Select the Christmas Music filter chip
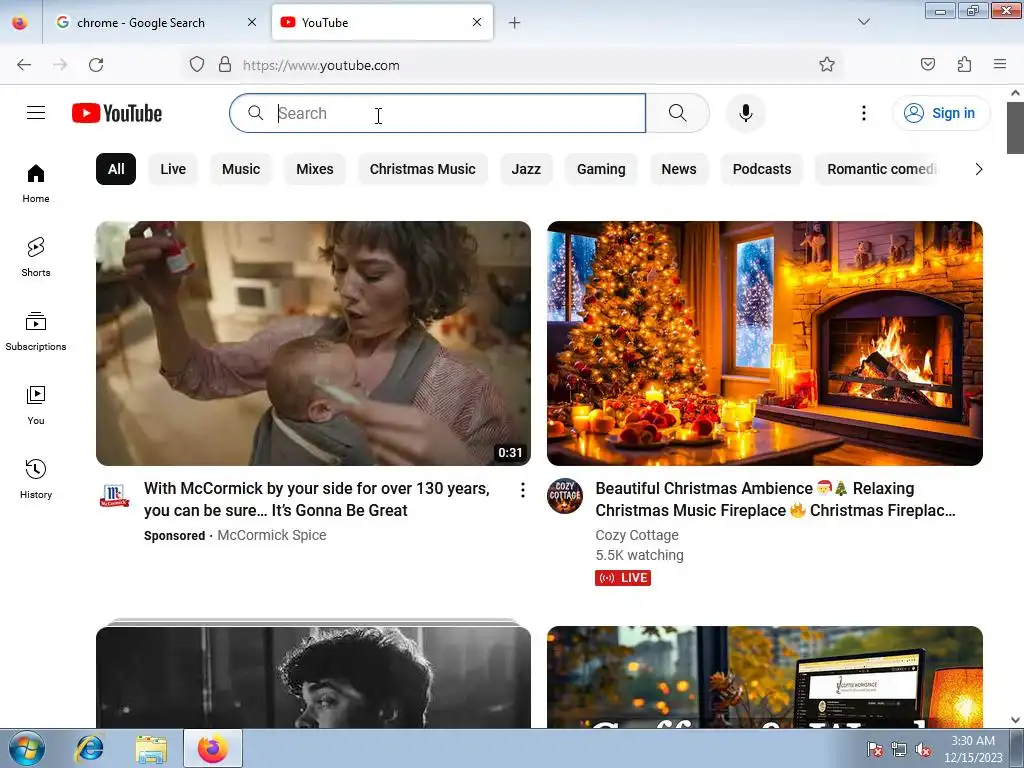Screen dimensions: 1024x768 pyautogui.click(x=423, y=169)
